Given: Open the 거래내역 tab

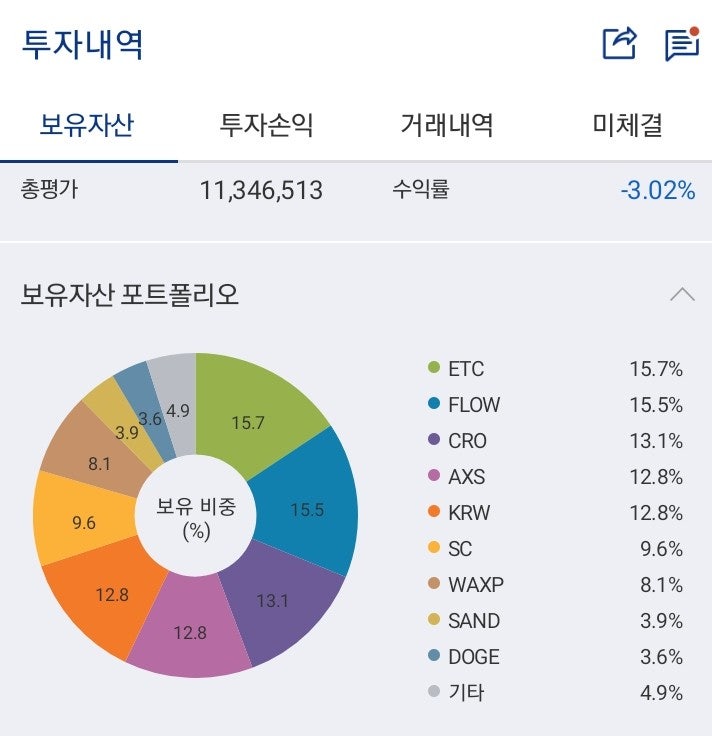Looking at the screenshot, I should pos(446,125).
